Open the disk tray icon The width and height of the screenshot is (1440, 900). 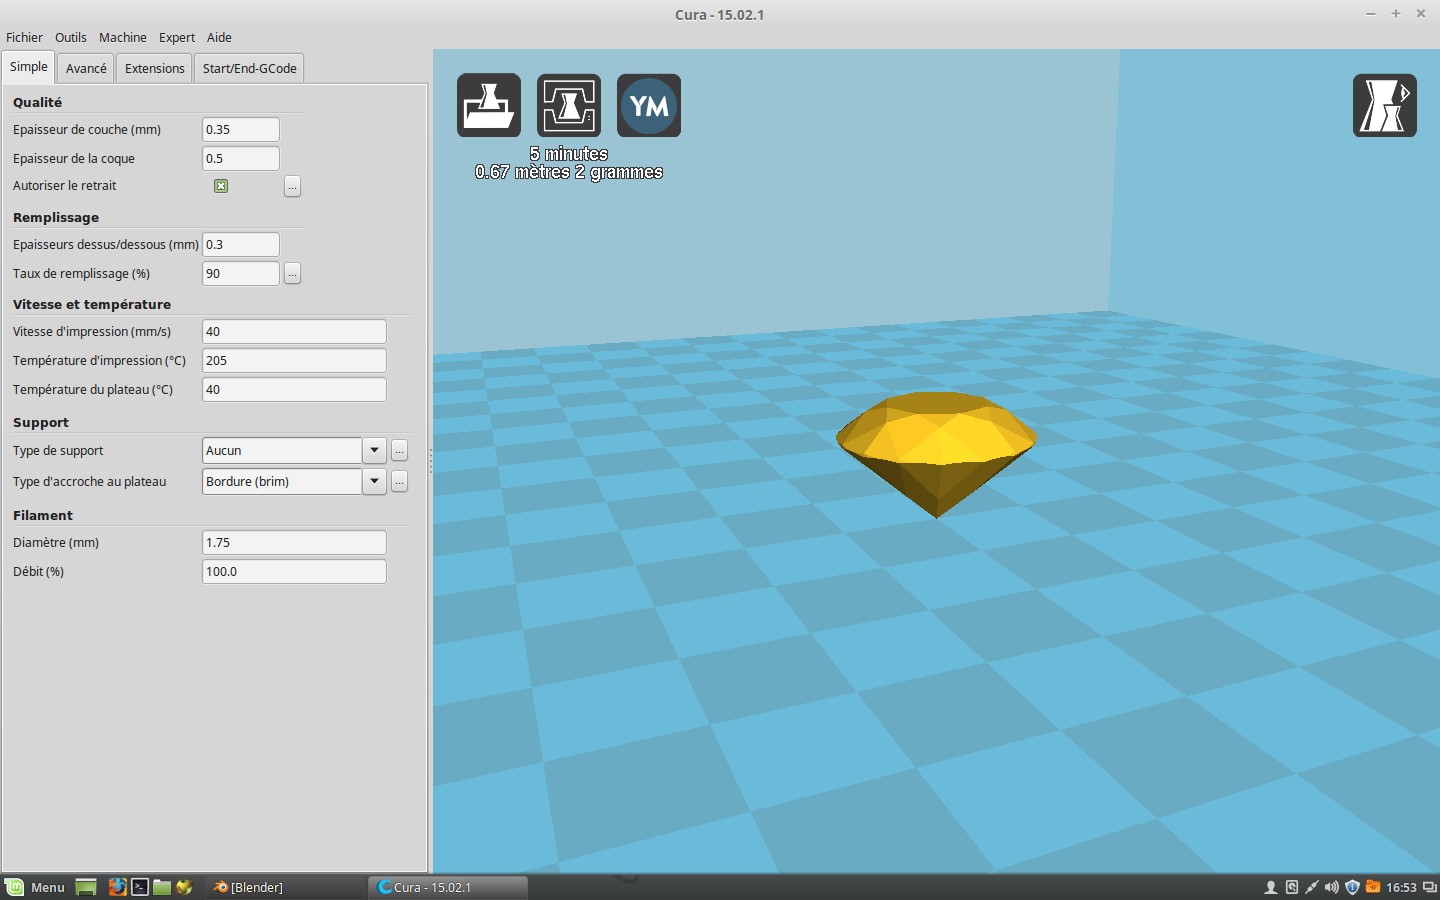tap(1291, 887)
